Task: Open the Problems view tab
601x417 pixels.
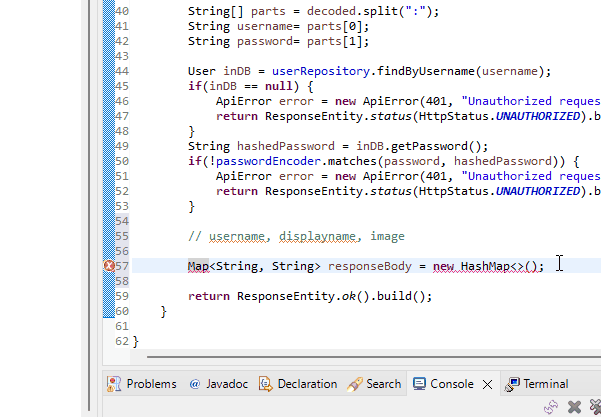Action: pyautogui.click(x=151, y=384)
